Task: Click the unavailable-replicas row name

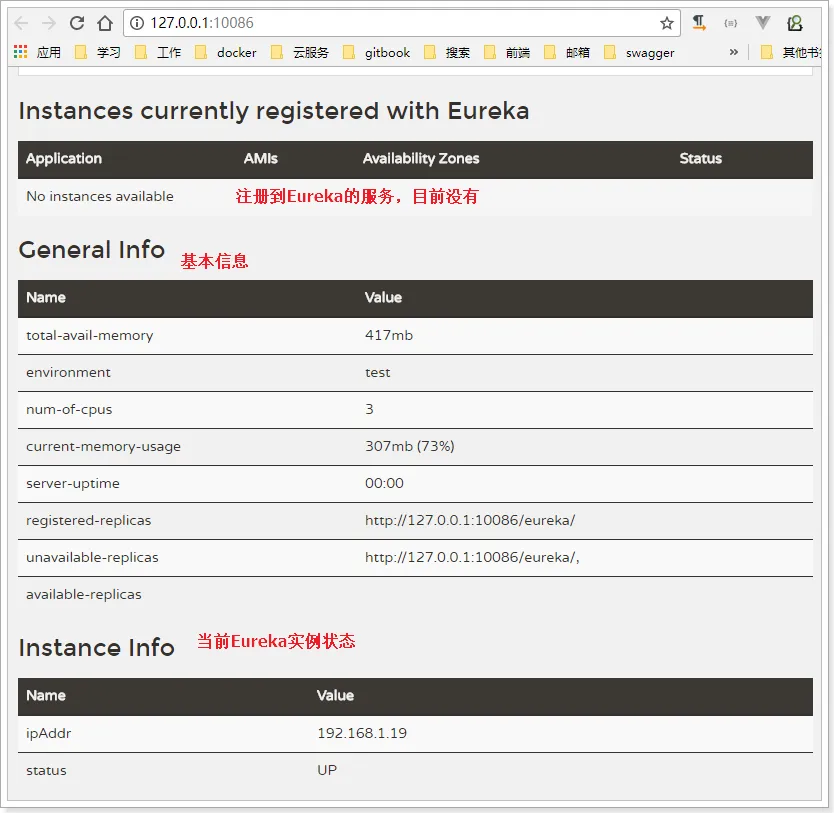Action: (x=92, y=557)
